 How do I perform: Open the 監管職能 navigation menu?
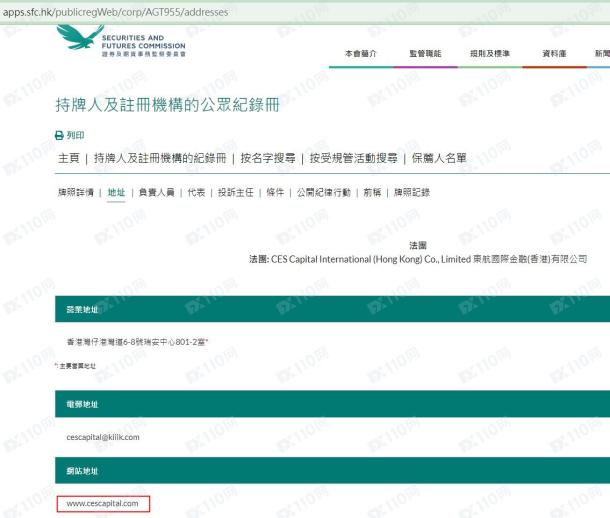pyautogui.click(x=425, y=54)
